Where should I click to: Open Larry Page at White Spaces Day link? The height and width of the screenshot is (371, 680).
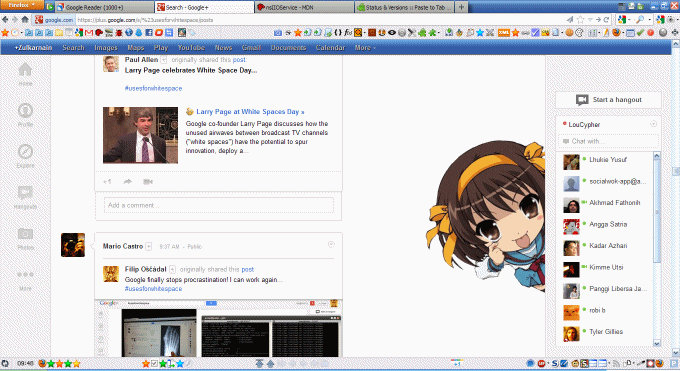(250, 112)
